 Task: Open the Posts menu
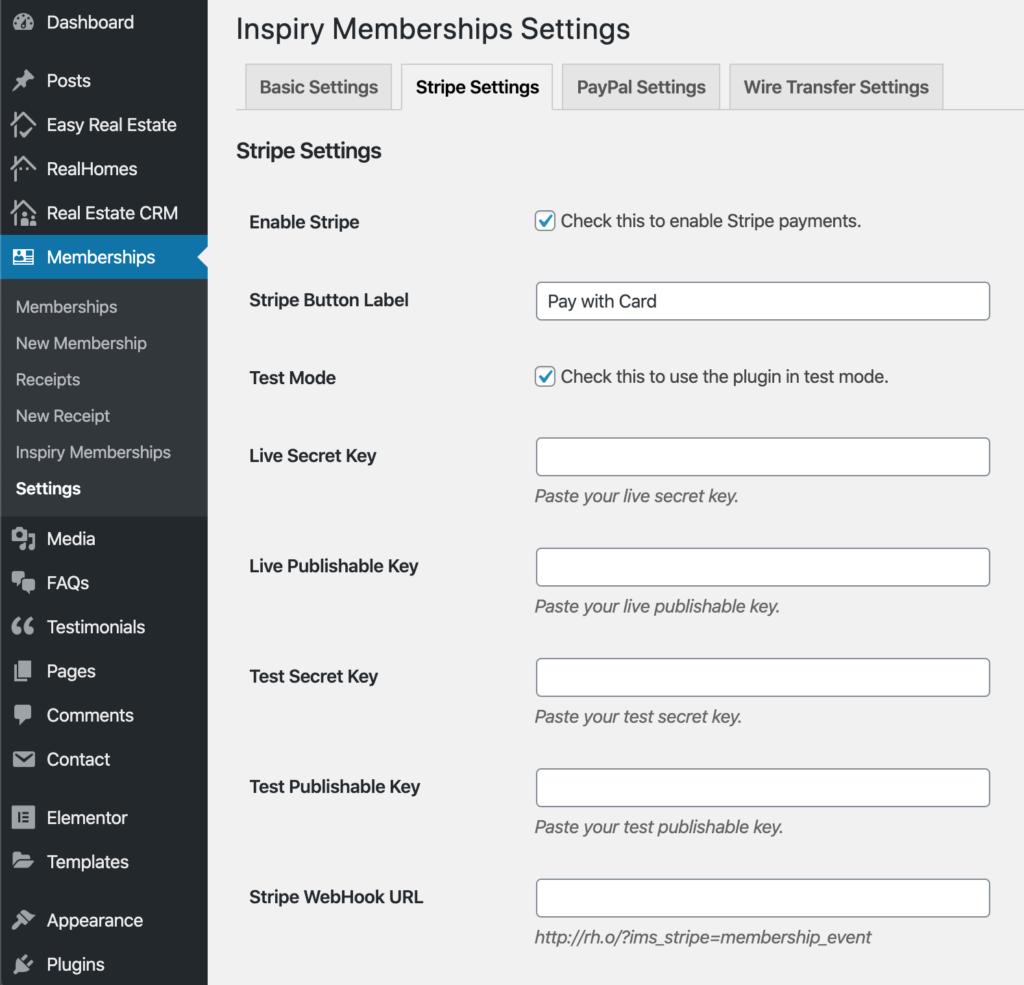coord(104,80)
